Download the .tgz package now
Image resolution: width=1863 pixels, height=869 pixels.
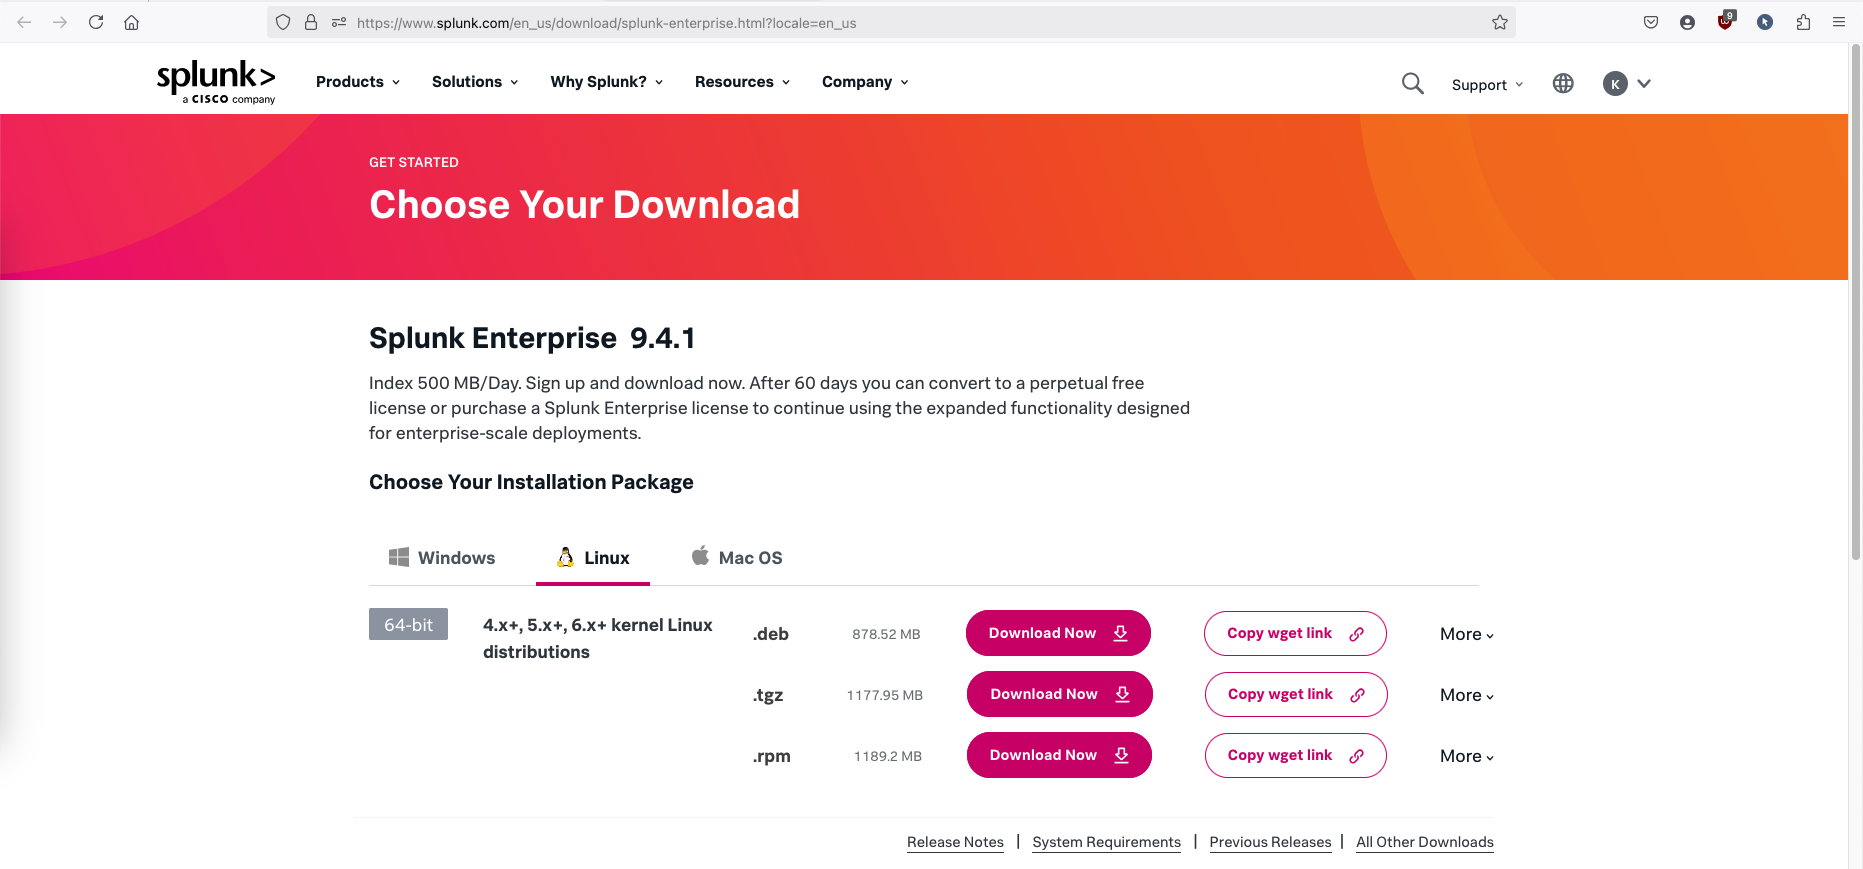[x=1059, y=694]
